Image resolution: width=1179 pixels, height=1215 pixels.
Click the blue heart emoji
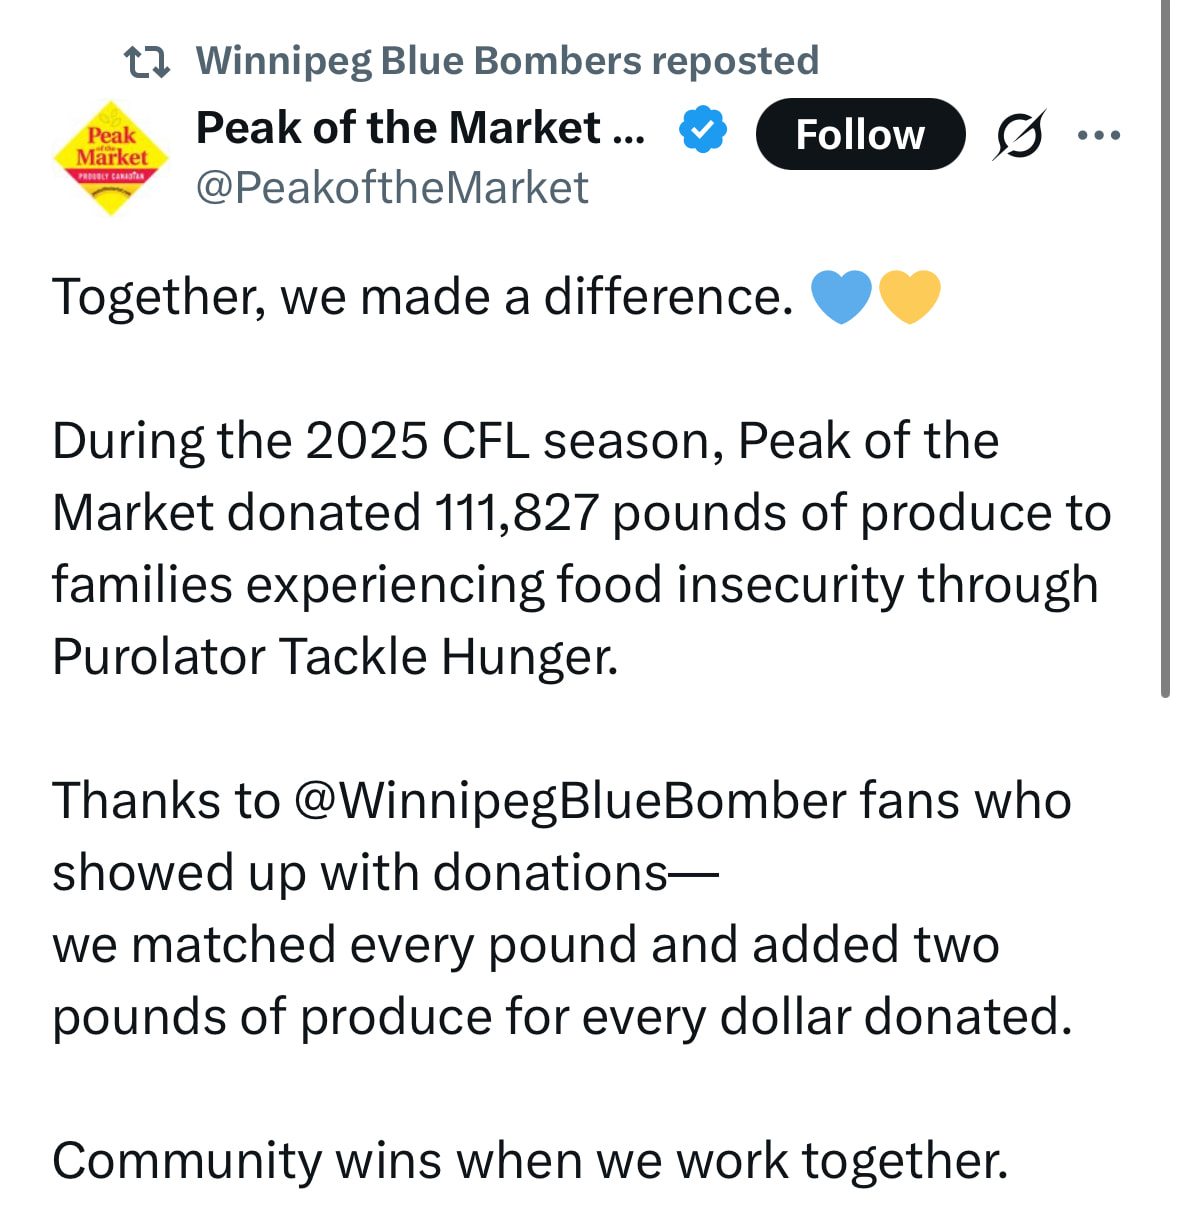pos(841,297)
